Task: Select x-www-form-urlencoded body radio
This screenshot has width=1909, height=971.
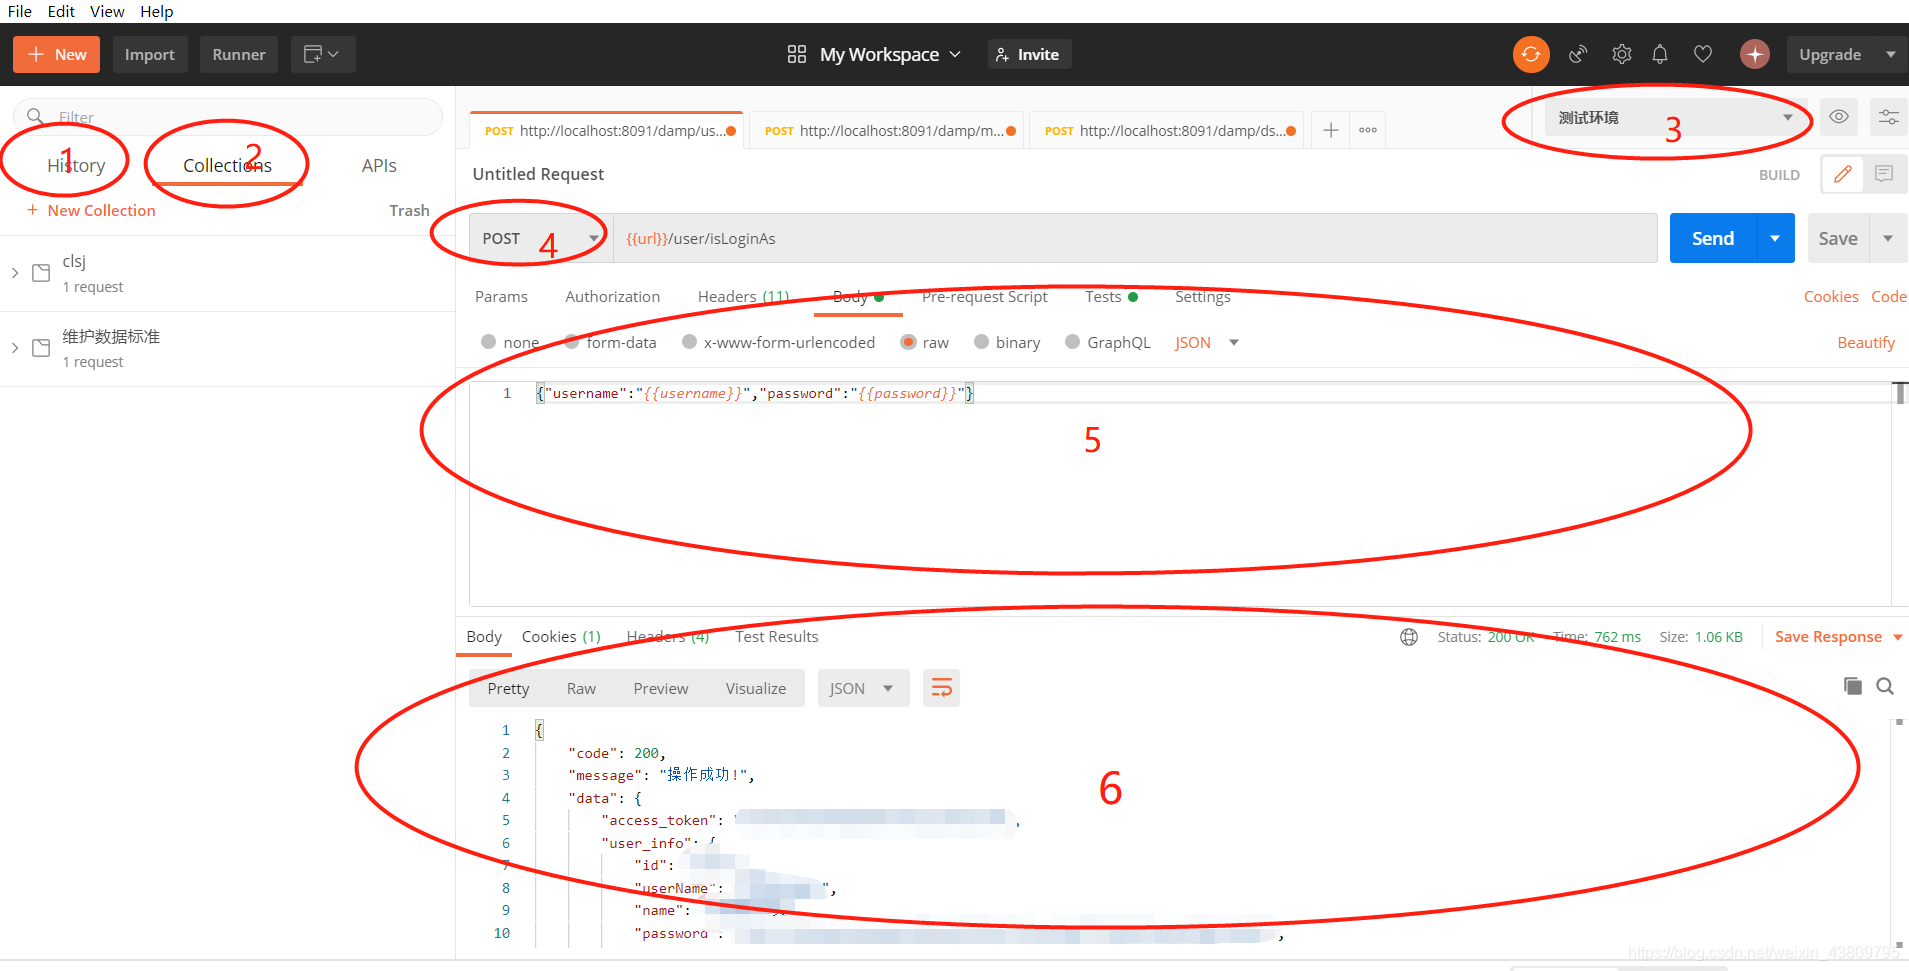Action: click(x=689, y=342)
